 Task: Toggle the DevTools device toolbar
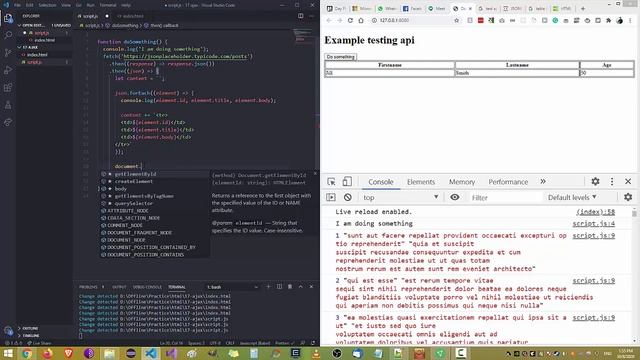[347, 182]
